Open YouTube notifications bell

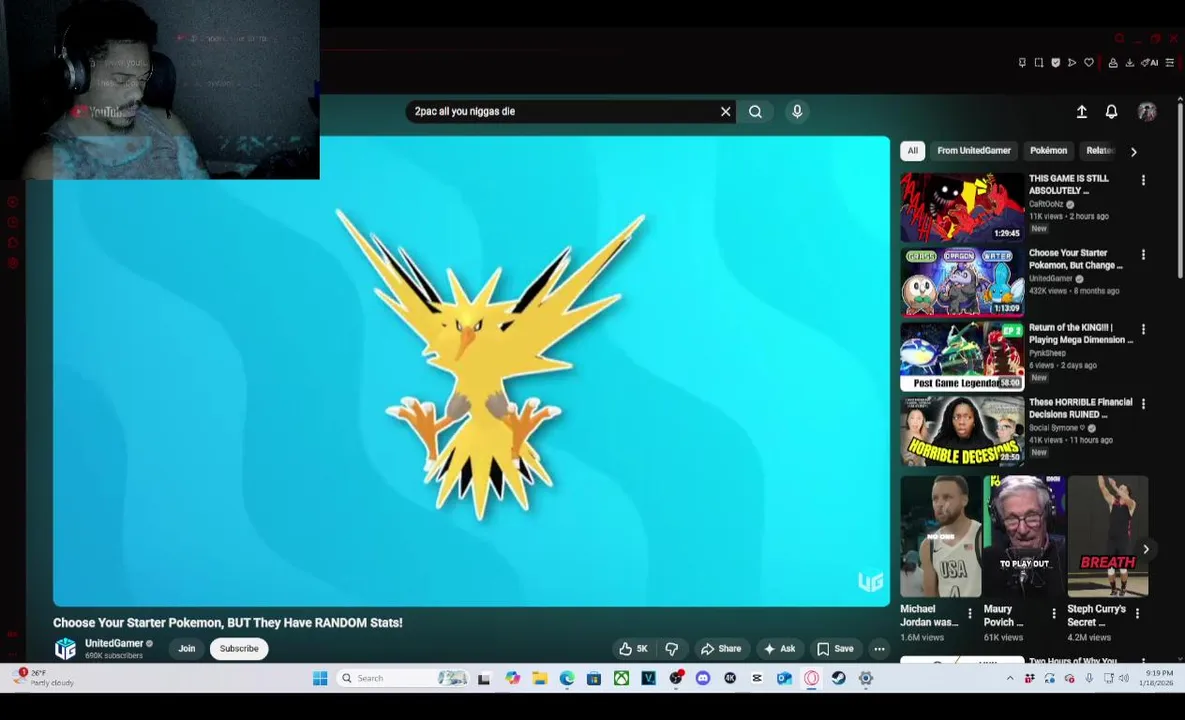pyautogui.click(x=1112, y=112)
